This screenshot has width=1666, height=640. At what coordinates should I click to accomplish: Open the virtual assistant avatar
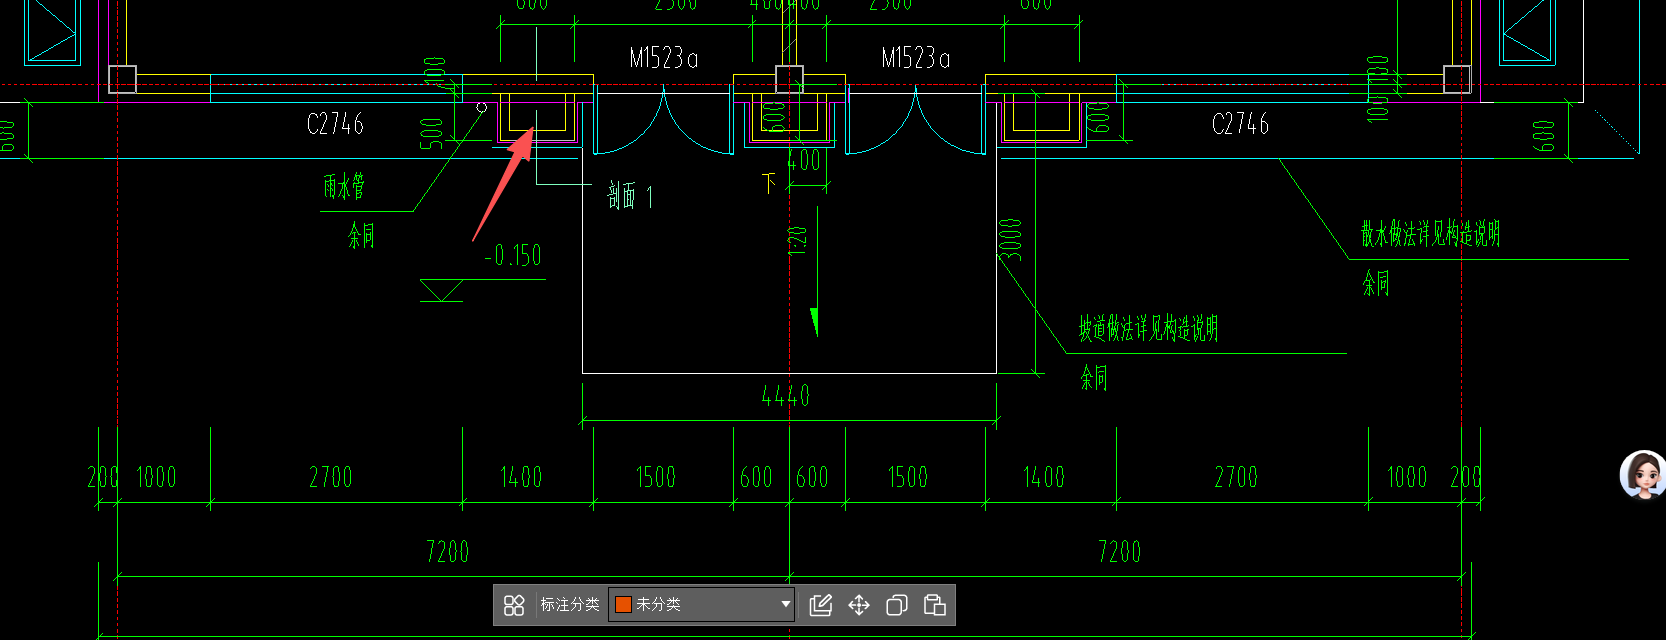click(x=1643, y=474)
